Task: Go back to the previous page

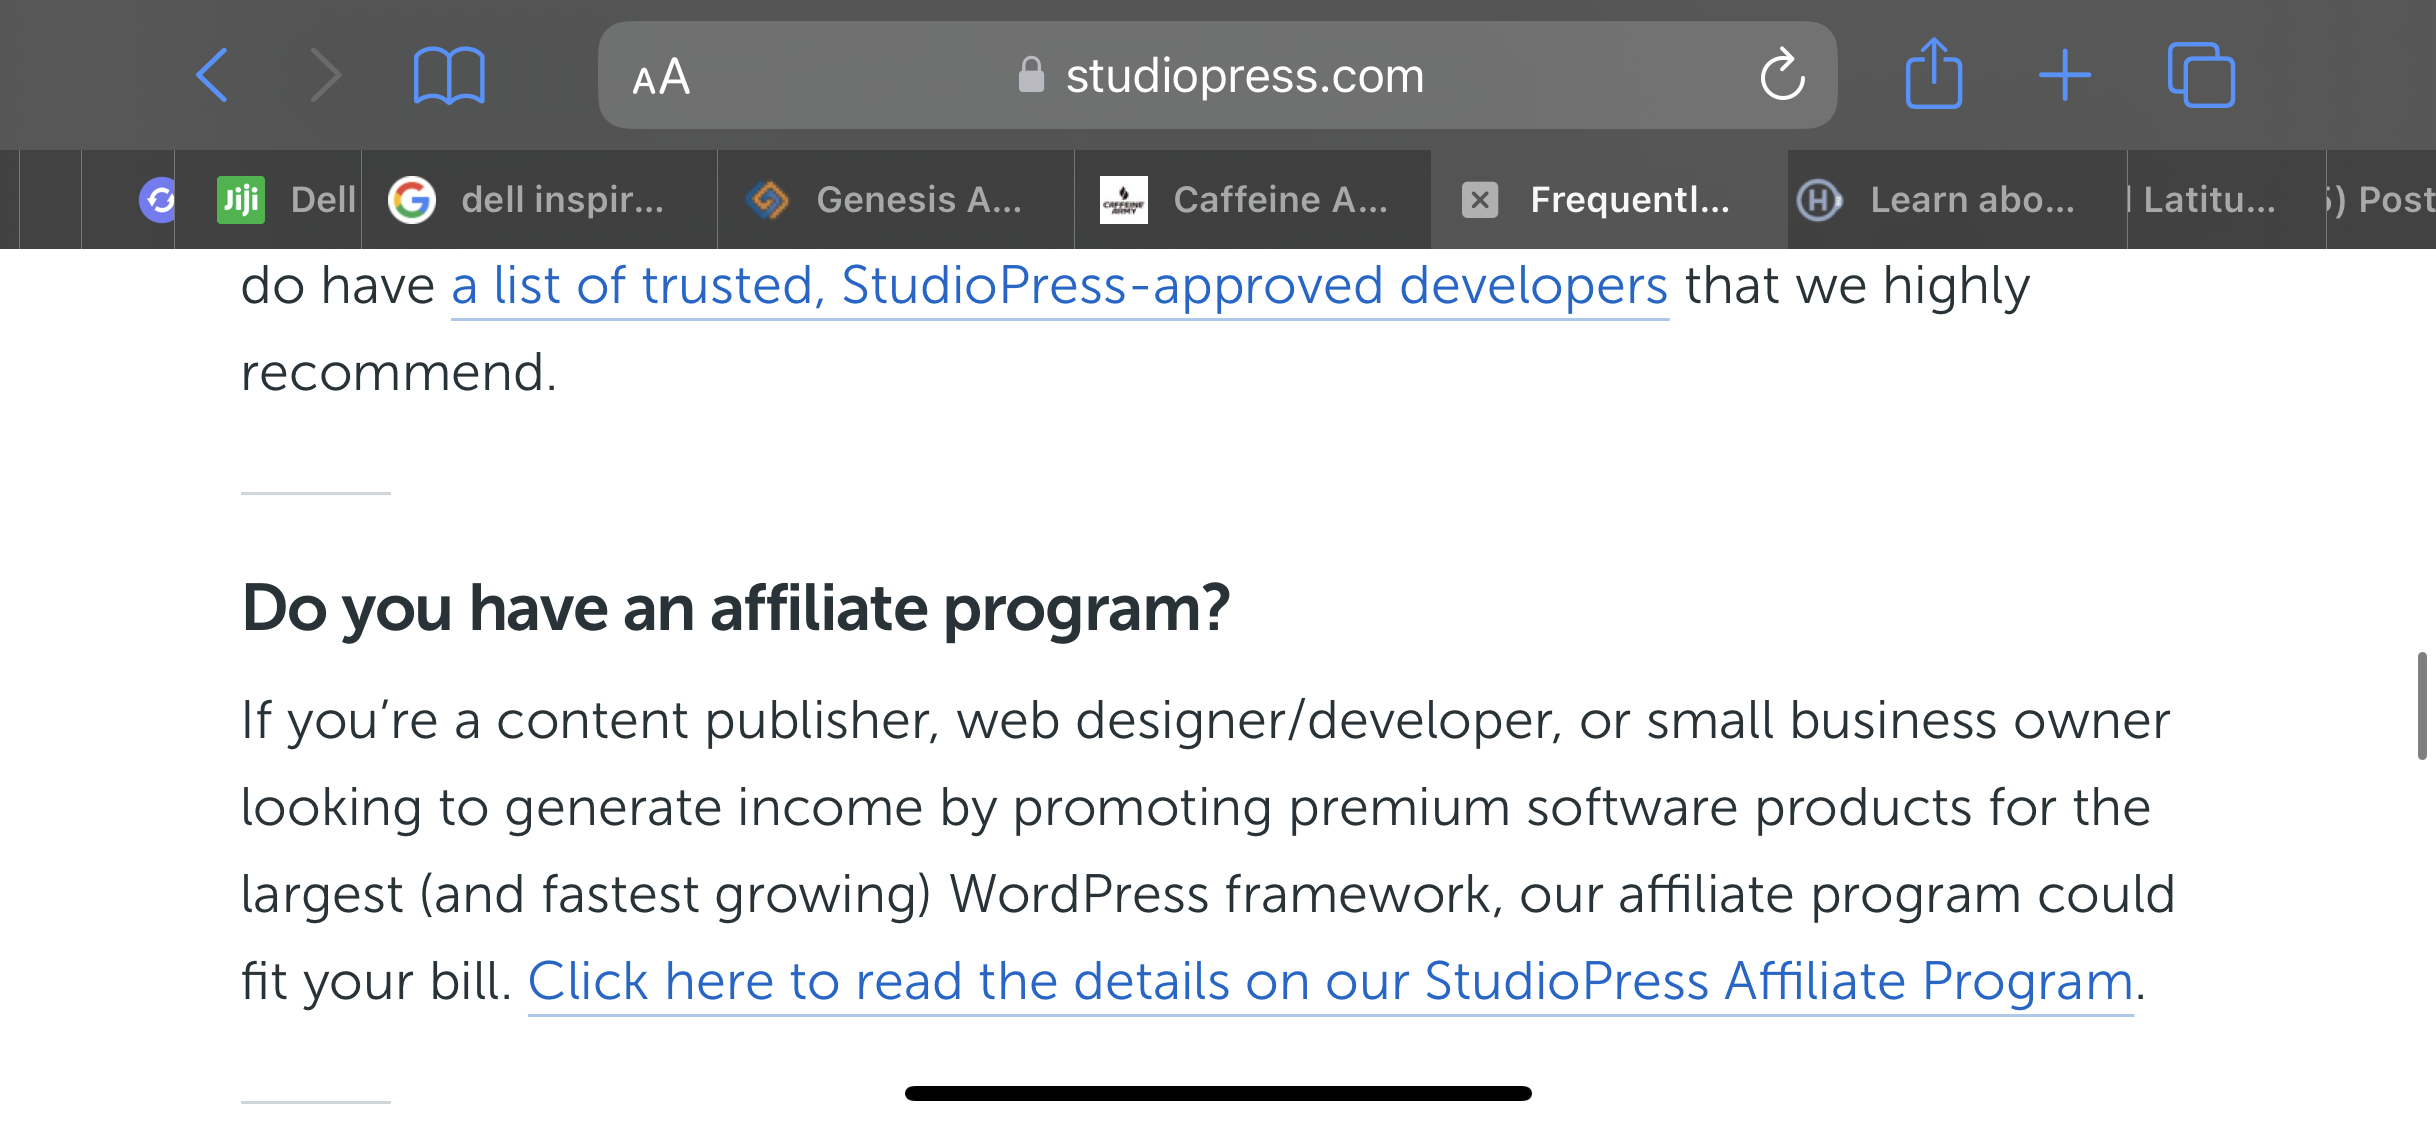Action: (x=212, y=75)
